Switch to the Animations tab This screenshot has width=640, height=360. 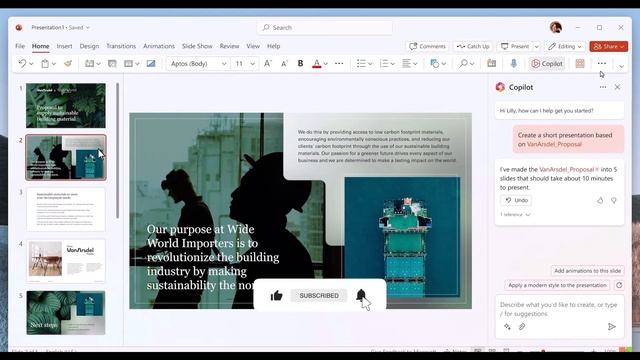(x=159, y=46)
